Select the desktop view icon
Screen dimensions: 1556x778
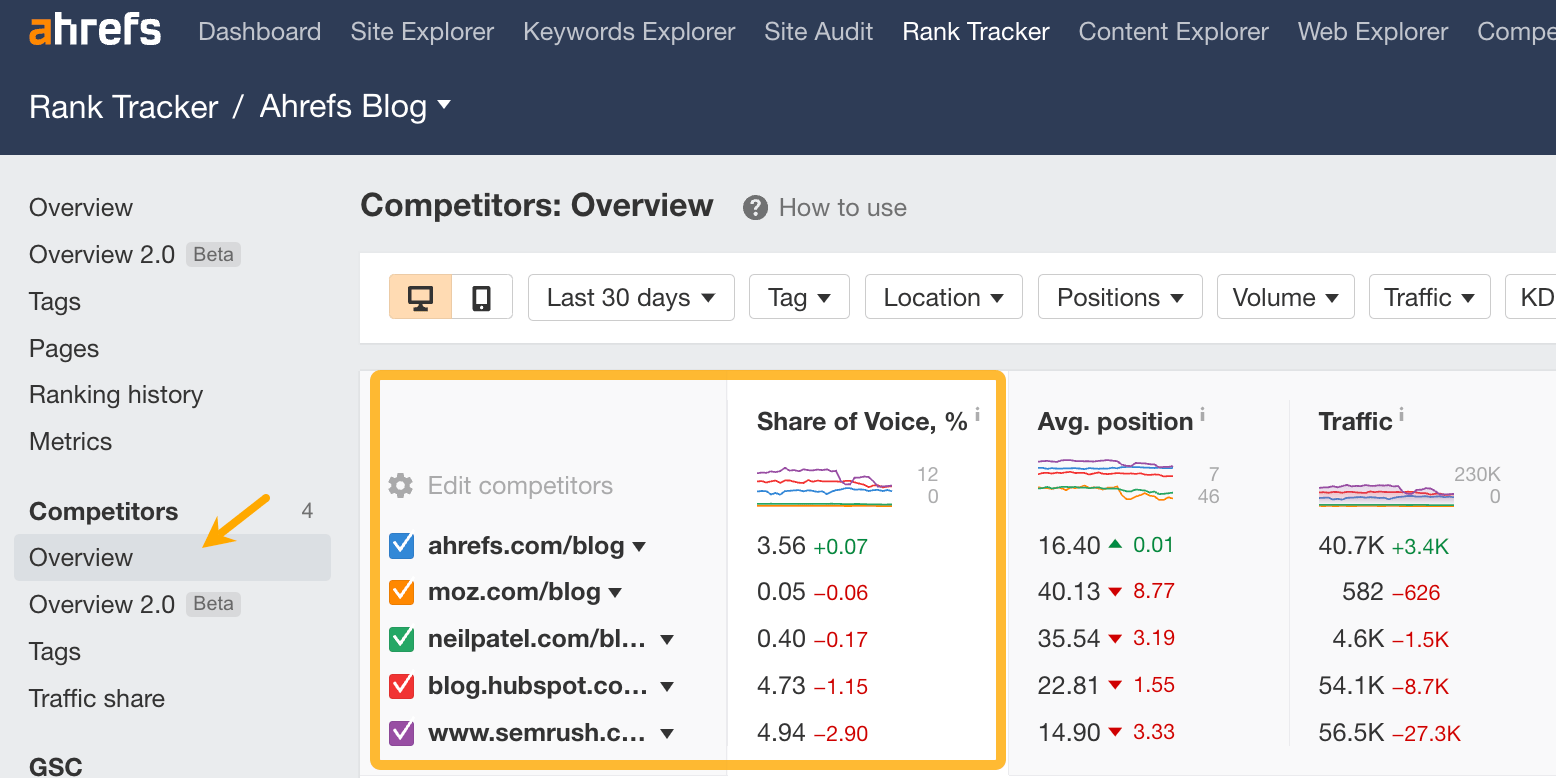coord(420,297)
